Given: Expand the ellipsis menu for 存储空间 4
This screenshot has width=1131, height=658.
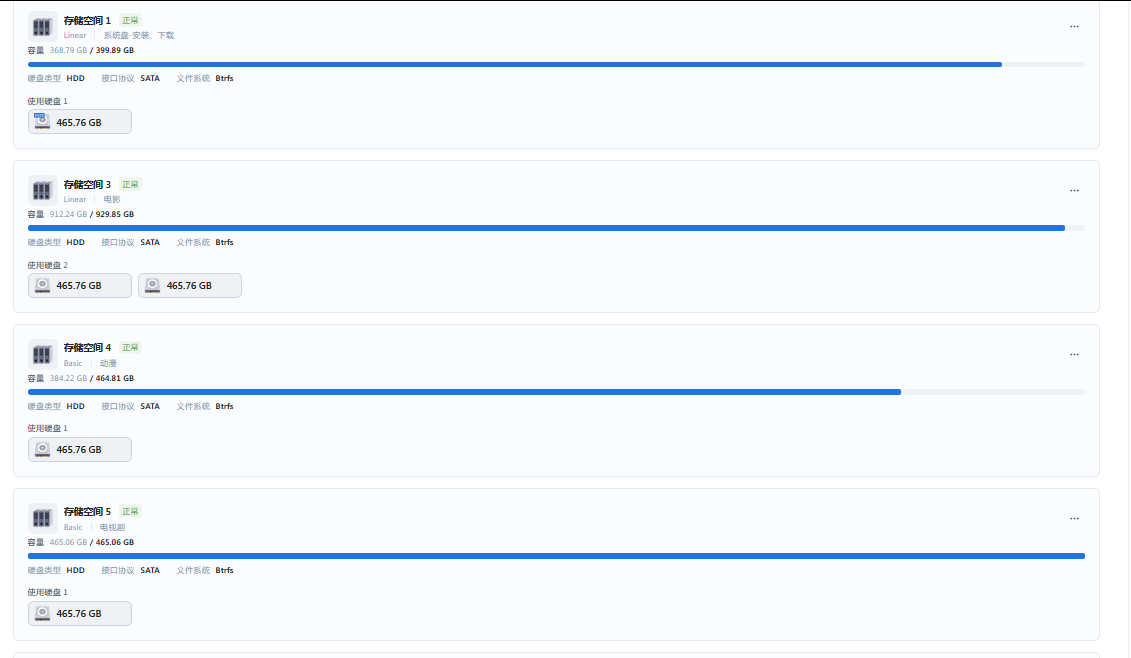Looking at the screenshot, I should 1074,355.
